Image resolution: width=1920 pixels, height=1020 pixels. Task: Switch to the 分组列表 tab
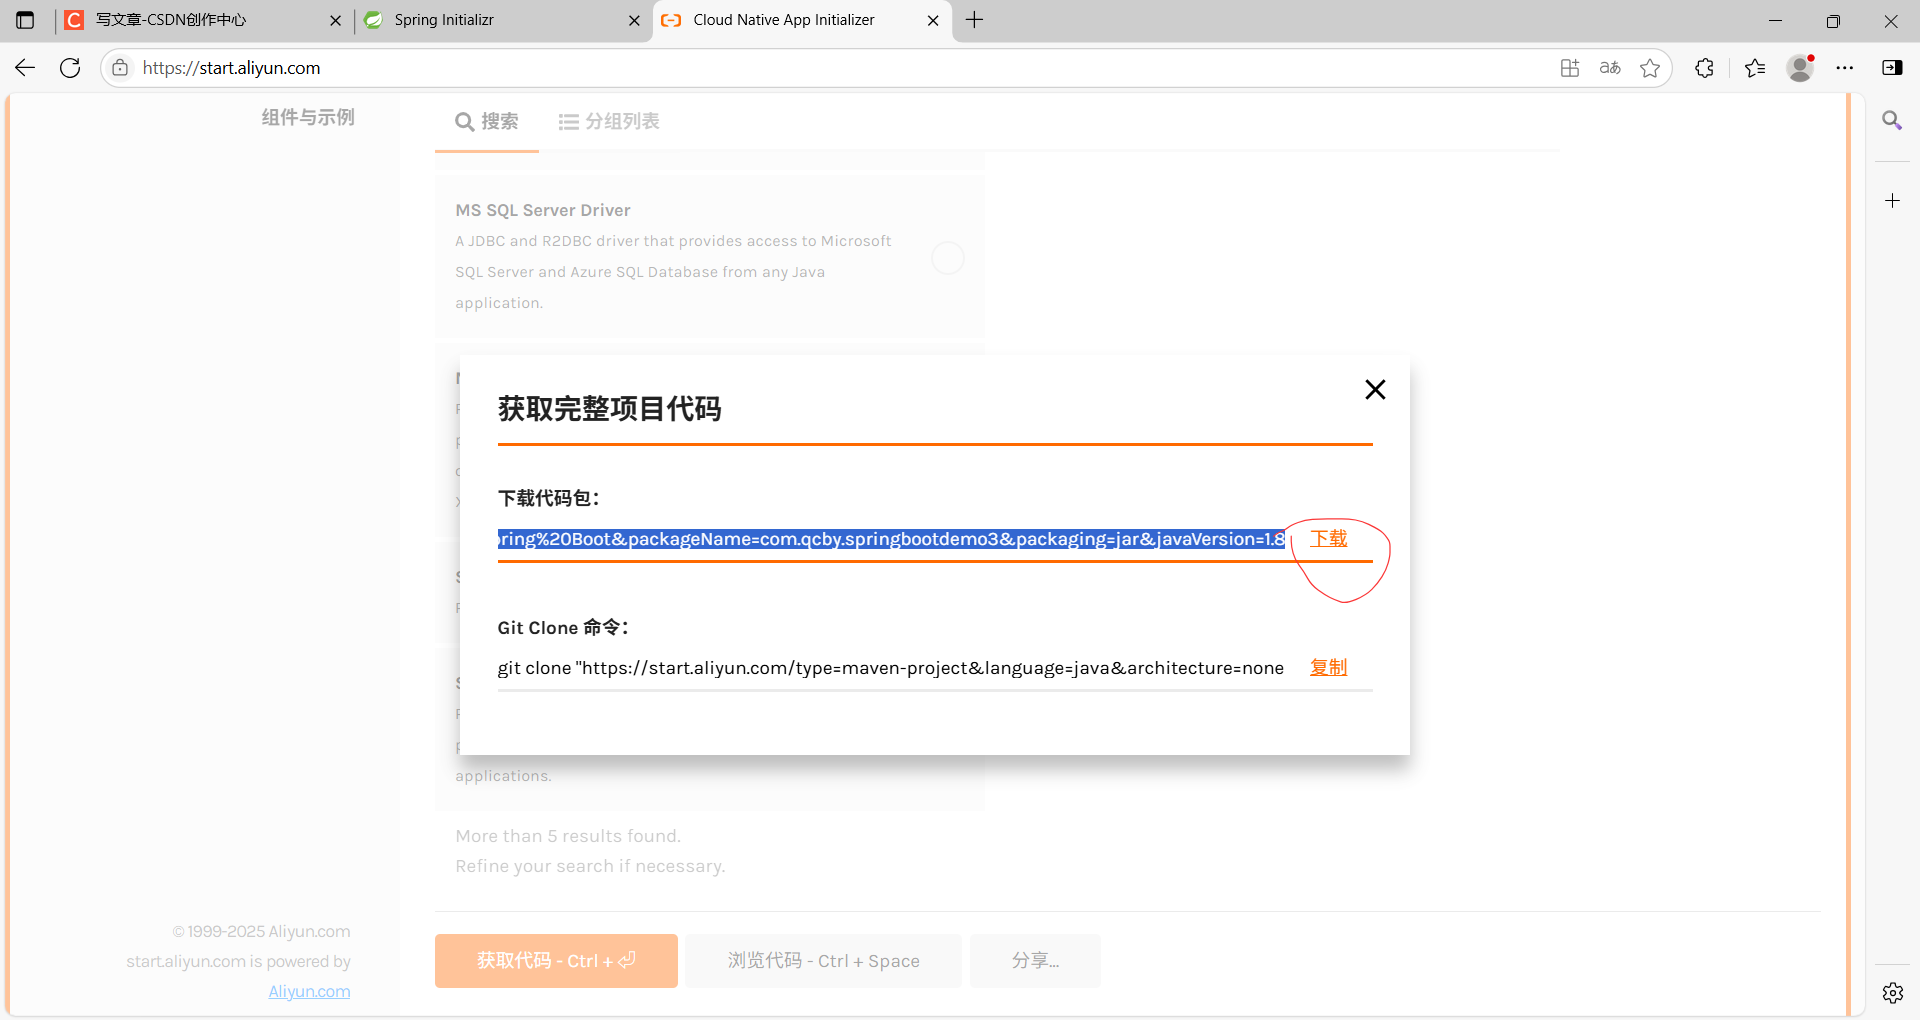point(609,121)
